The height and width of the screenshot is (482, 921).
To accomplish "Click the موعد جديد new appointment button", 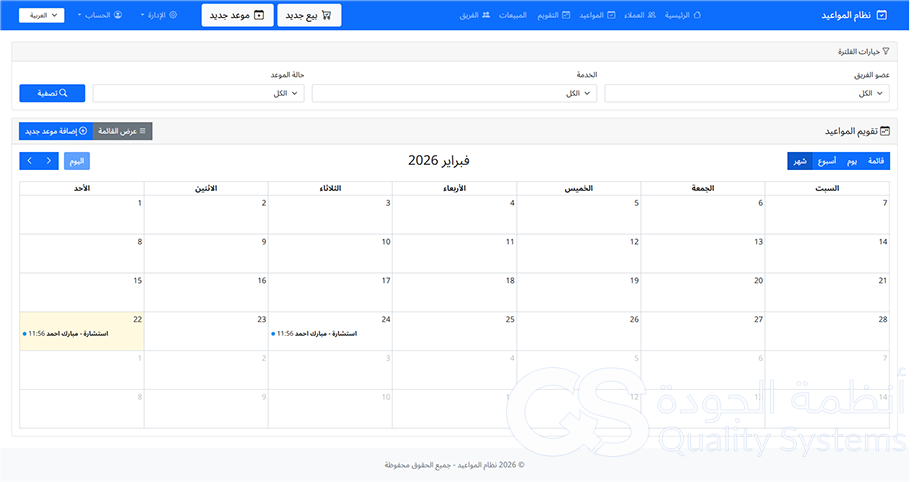I will 236,15.
